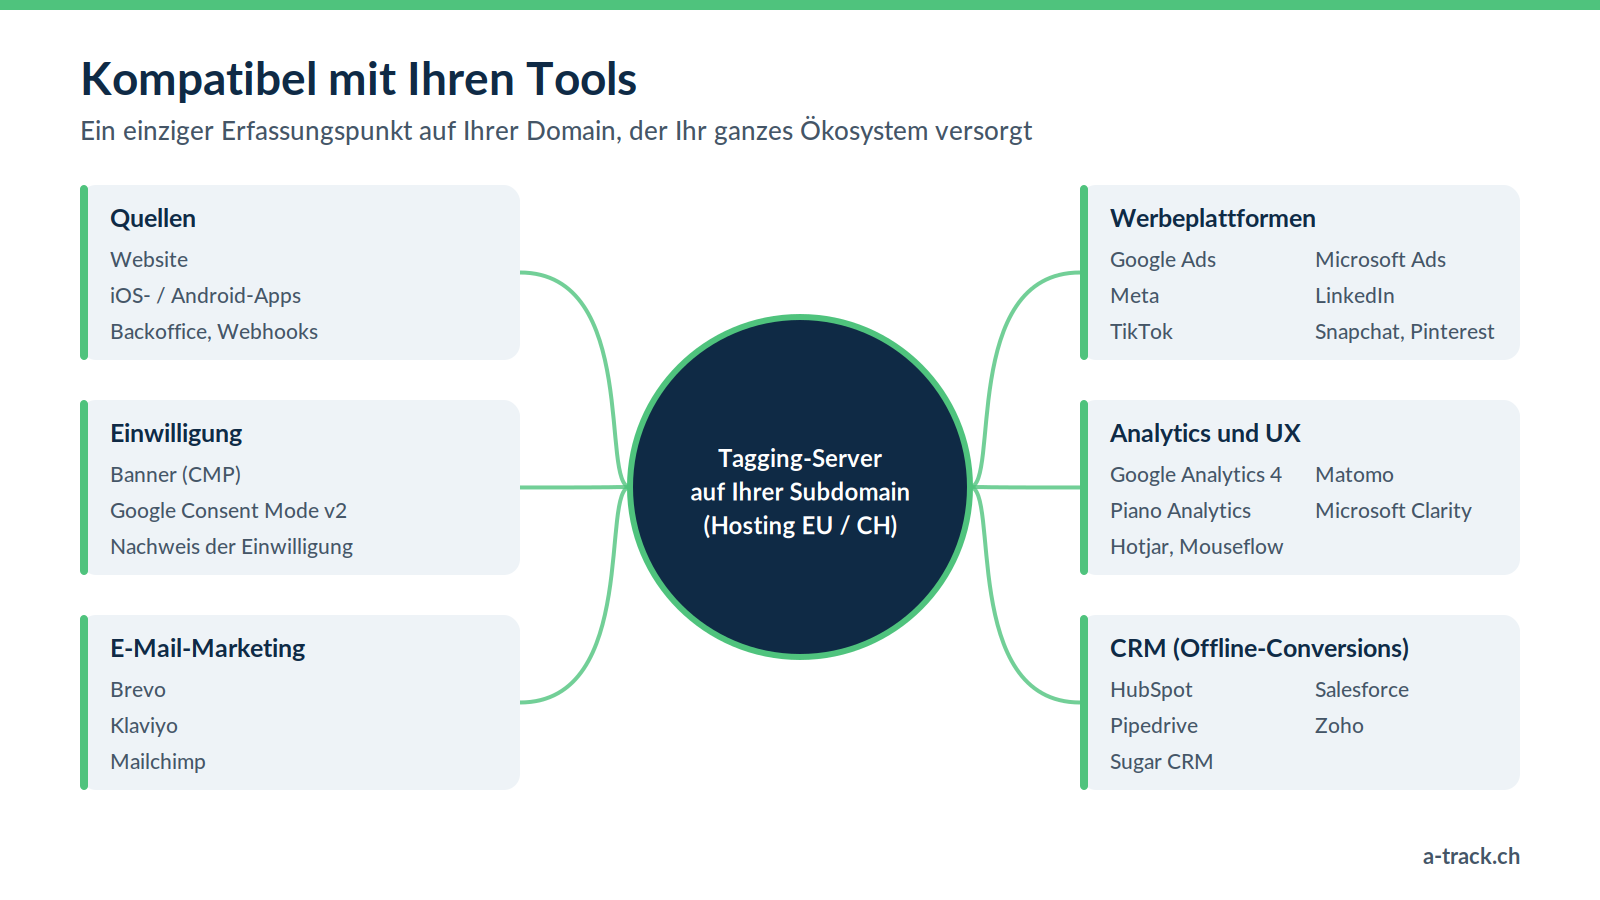Select 'CRM (Offline-Conversions)' heading
1600x900 pixels.
1259,648
